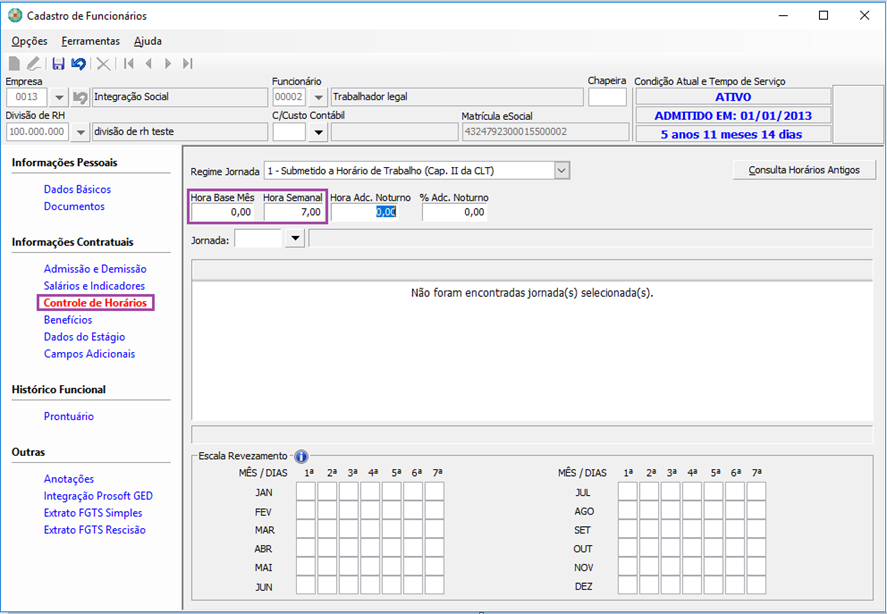Click the Jornada code input field
887x614 pixels.
pyautogui.click(x=258, y=239)
